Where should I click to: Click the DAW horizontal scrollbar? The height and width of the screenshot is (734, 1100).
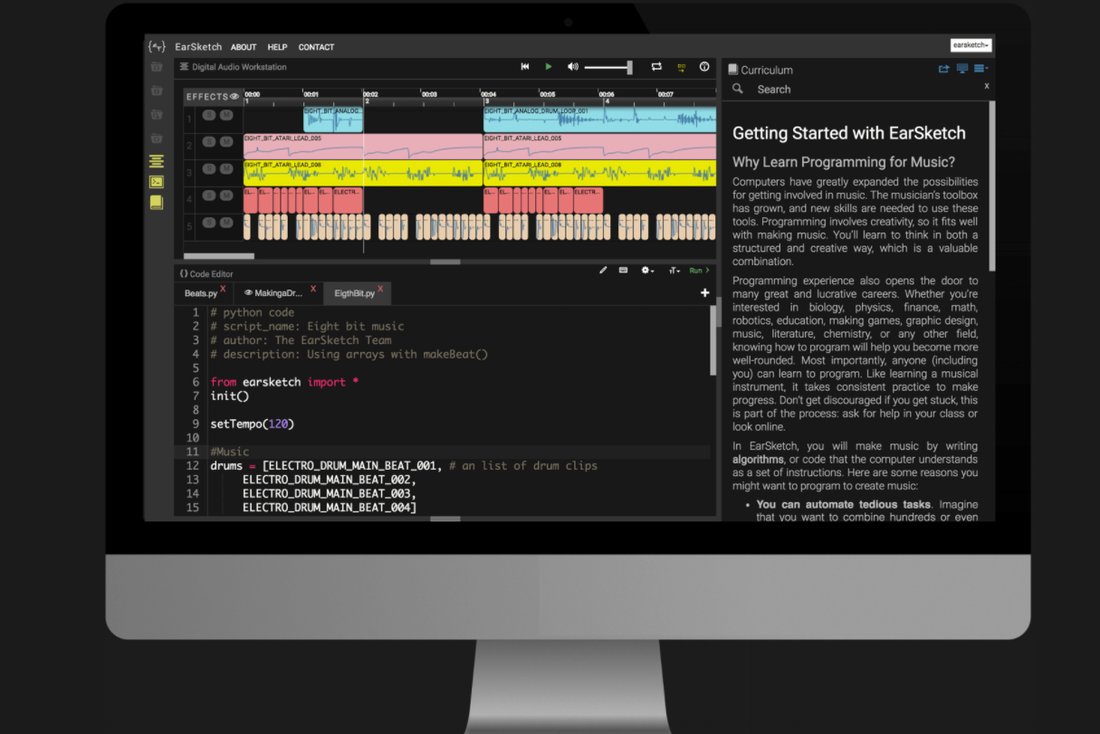pyautogui.click(x=218, y=256)
